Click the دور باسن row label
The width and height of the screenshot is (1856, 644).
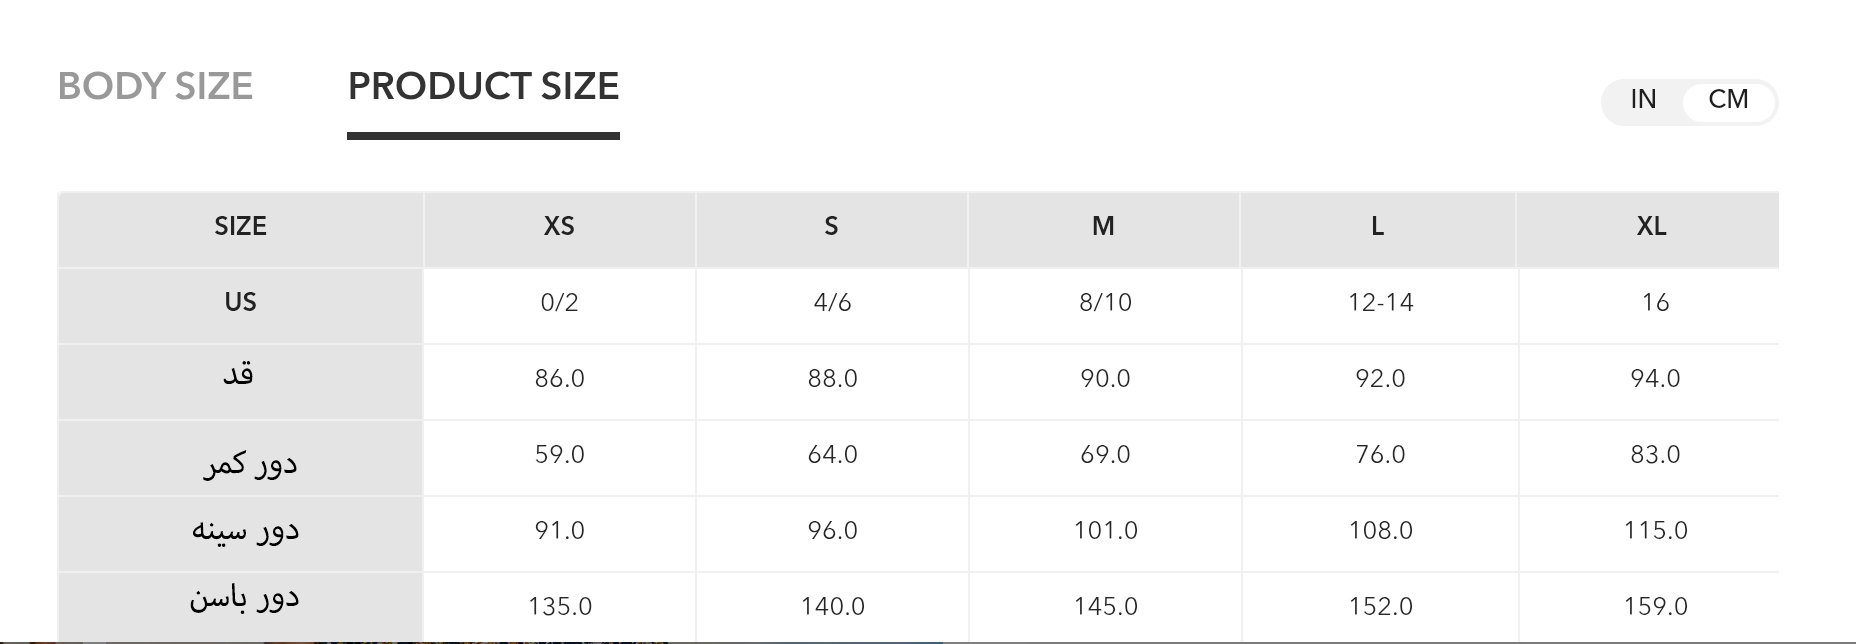(244, 599)
